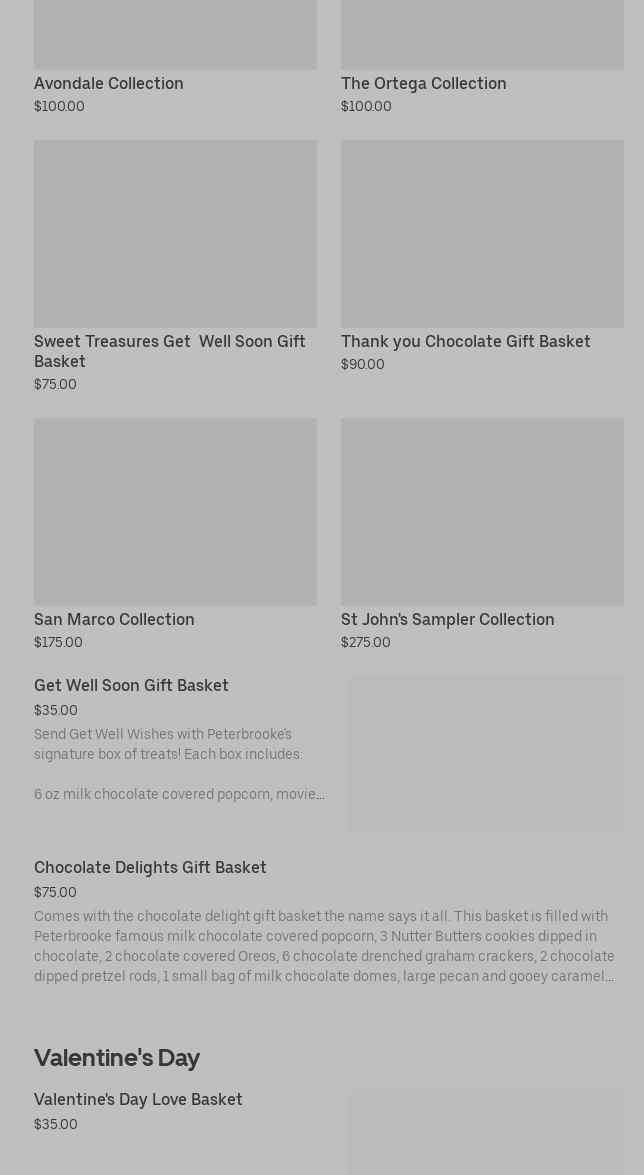The image size is (644, 1175).
Task: Click The Ortega Collection title
Action: [423, 84]
